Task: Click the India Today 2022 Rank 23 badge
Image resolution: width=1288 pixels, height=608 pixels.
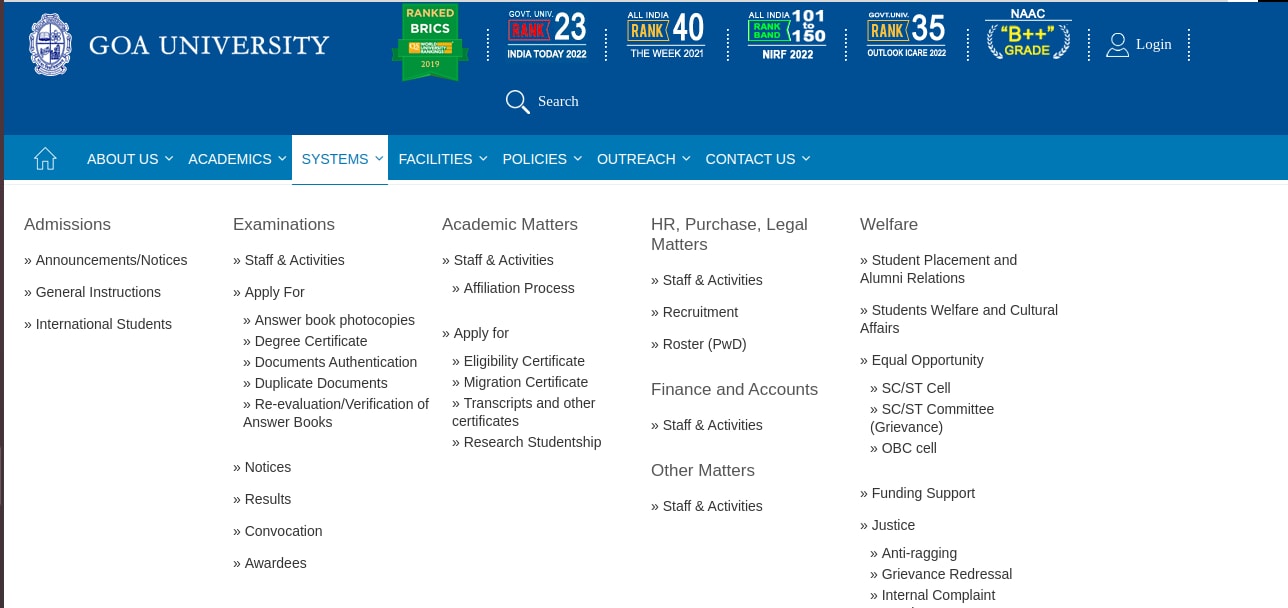Action: click(x=547, y=35)
